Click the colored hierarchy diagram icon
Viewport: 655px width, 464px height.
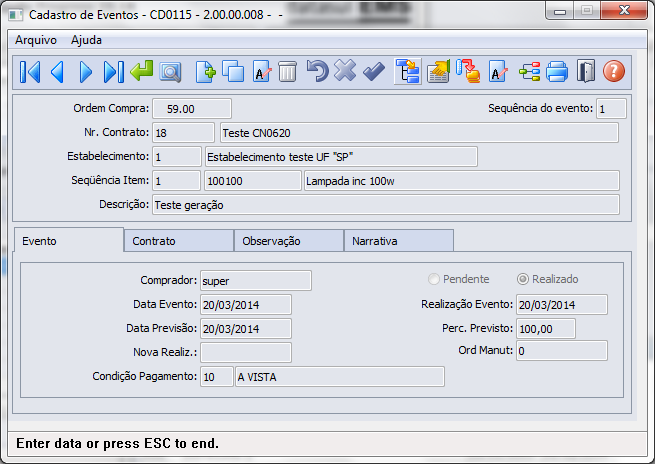[529, 72]
